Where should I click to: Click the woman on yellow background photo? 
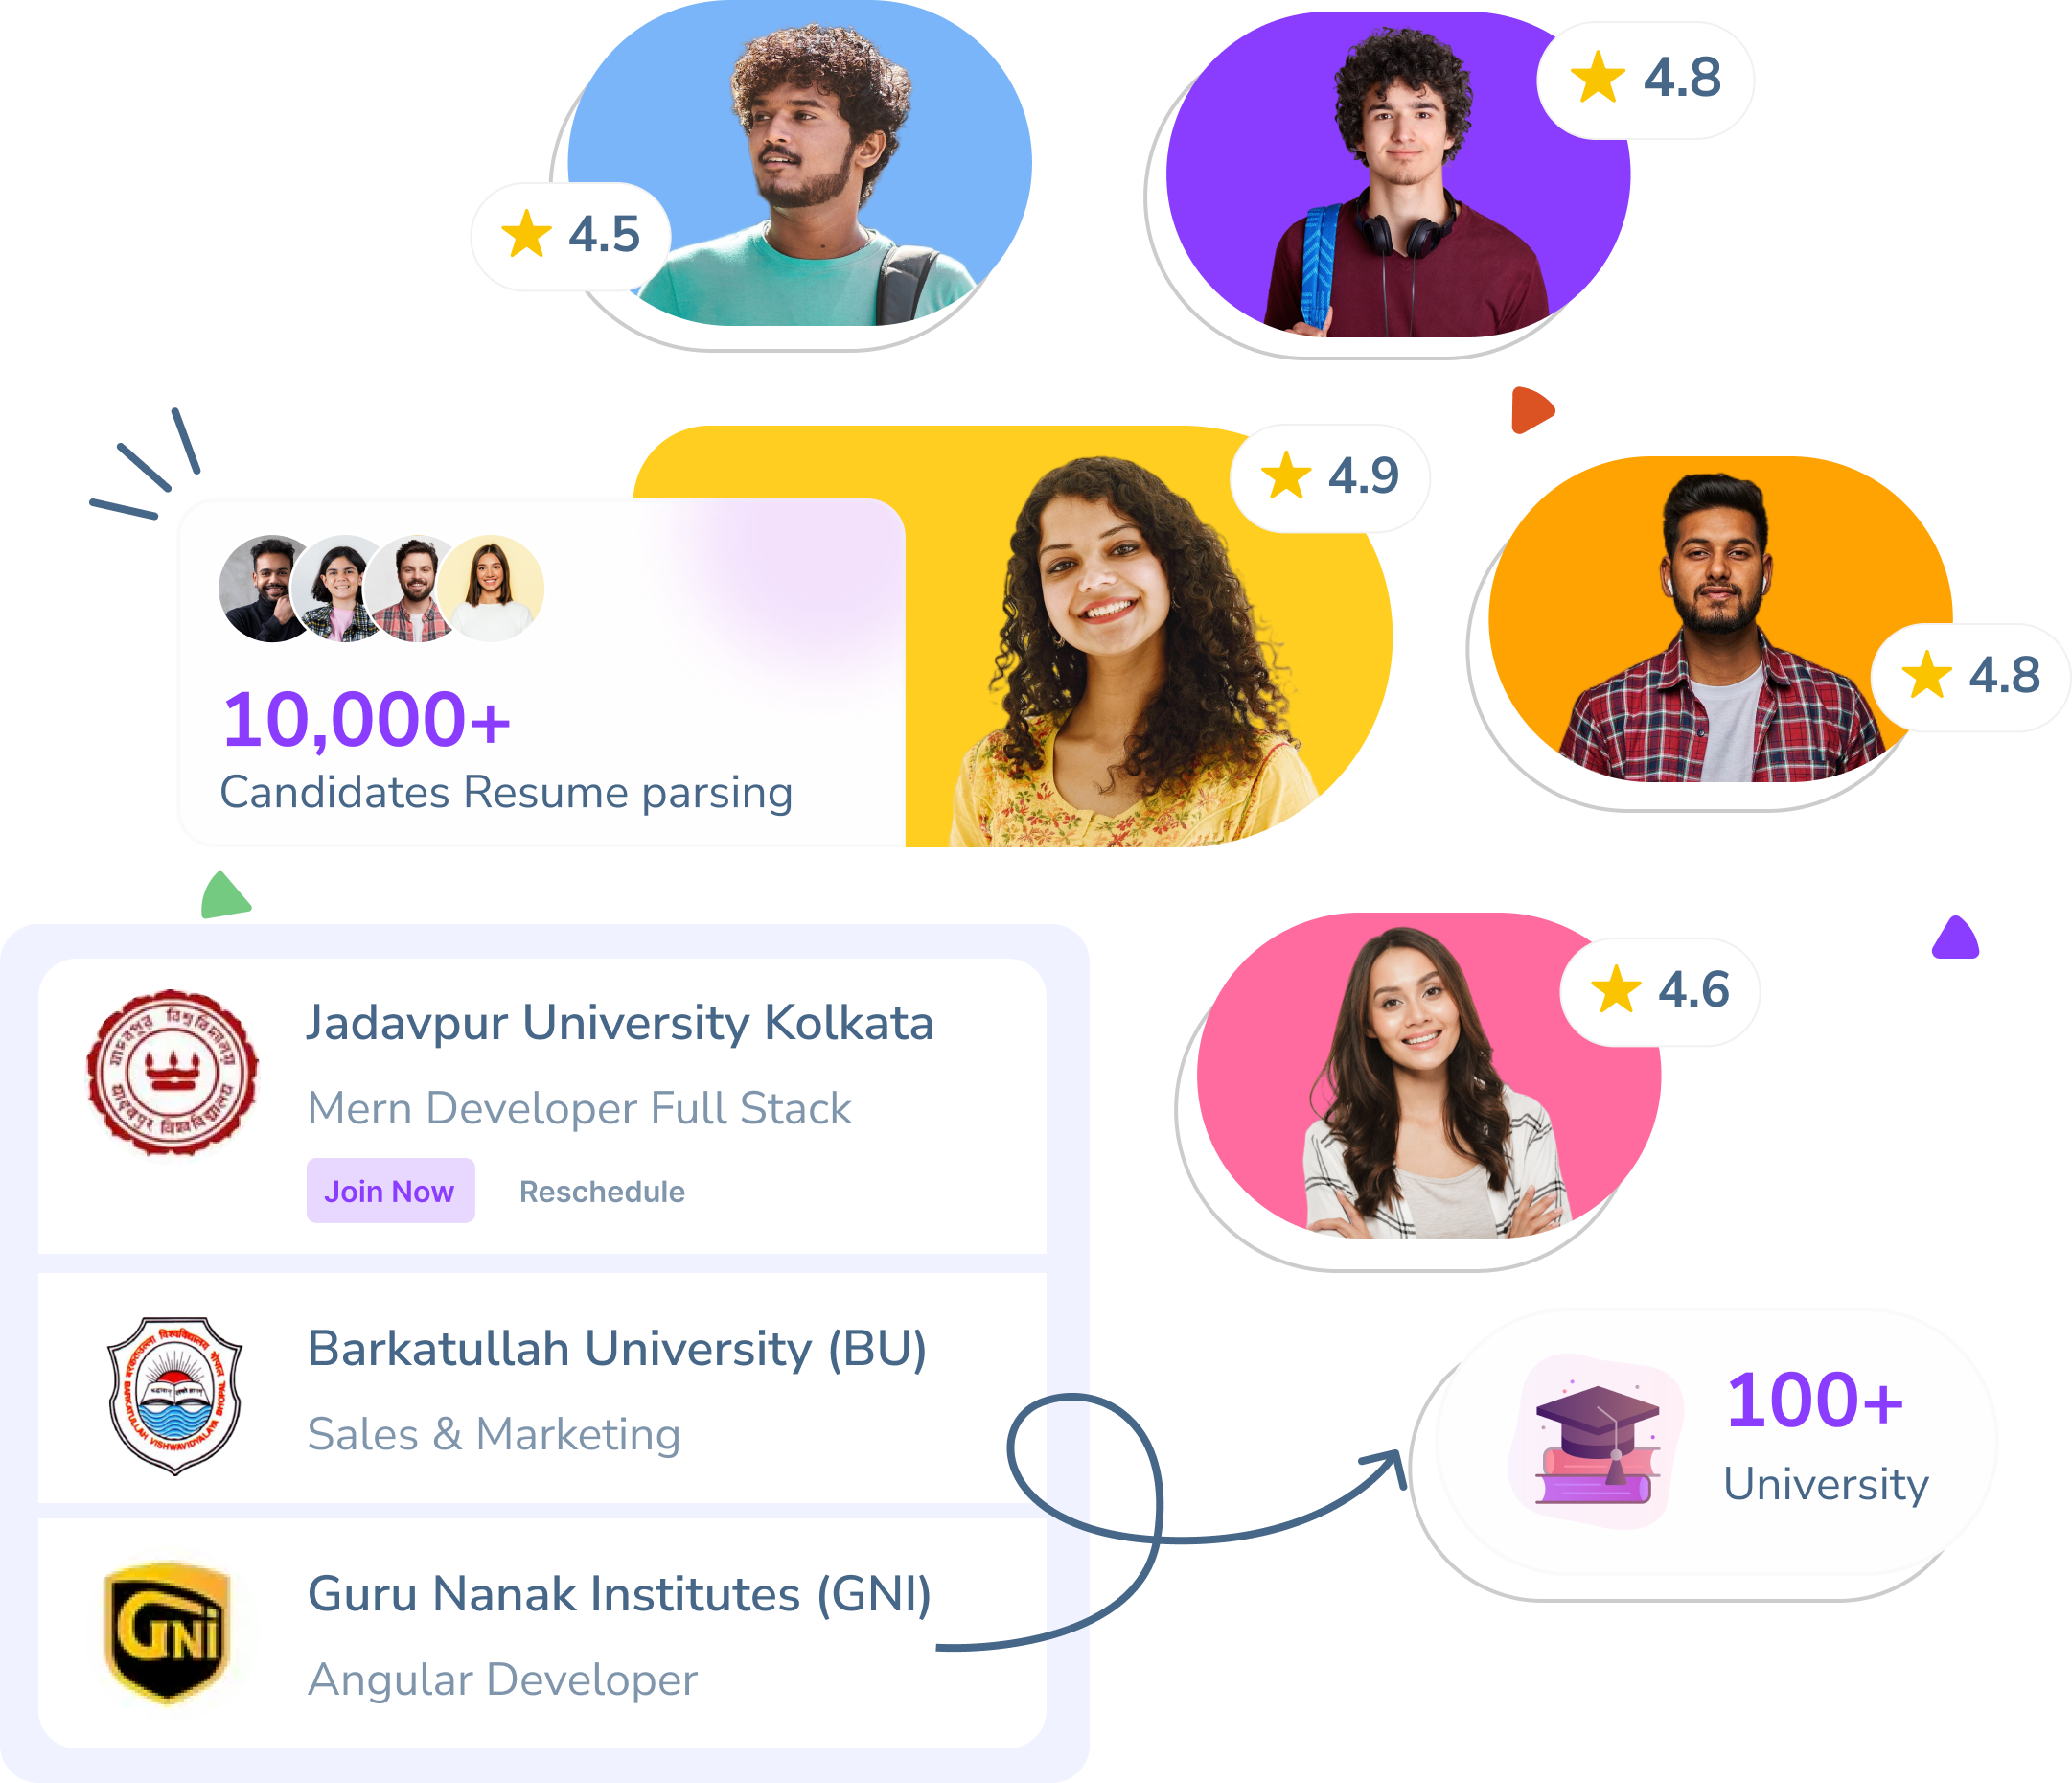coord(1130,650)
